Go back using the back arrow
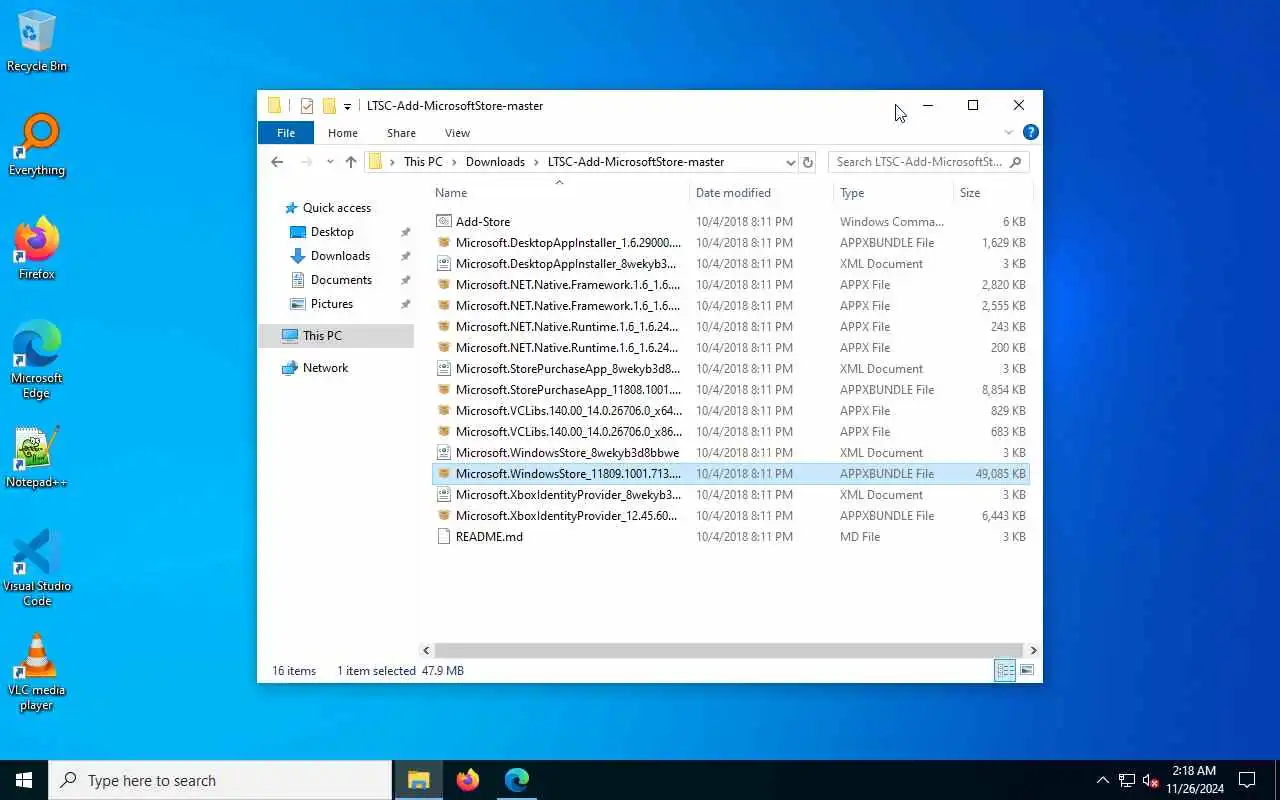The height and width of the screenshot is (800, 1280). (x=277, y=162)
